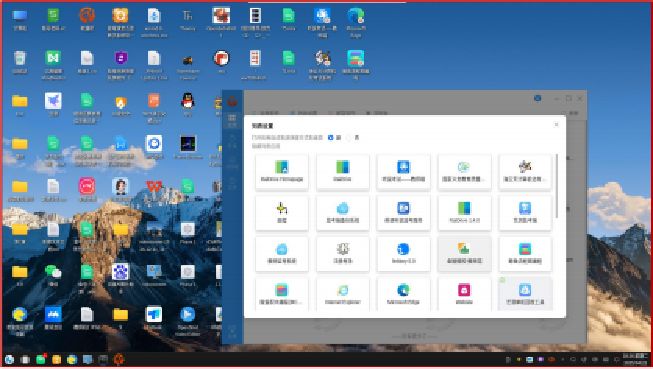Close the settings dialog with its X
The width and height of the screenshot is (653, 369).
556,125
